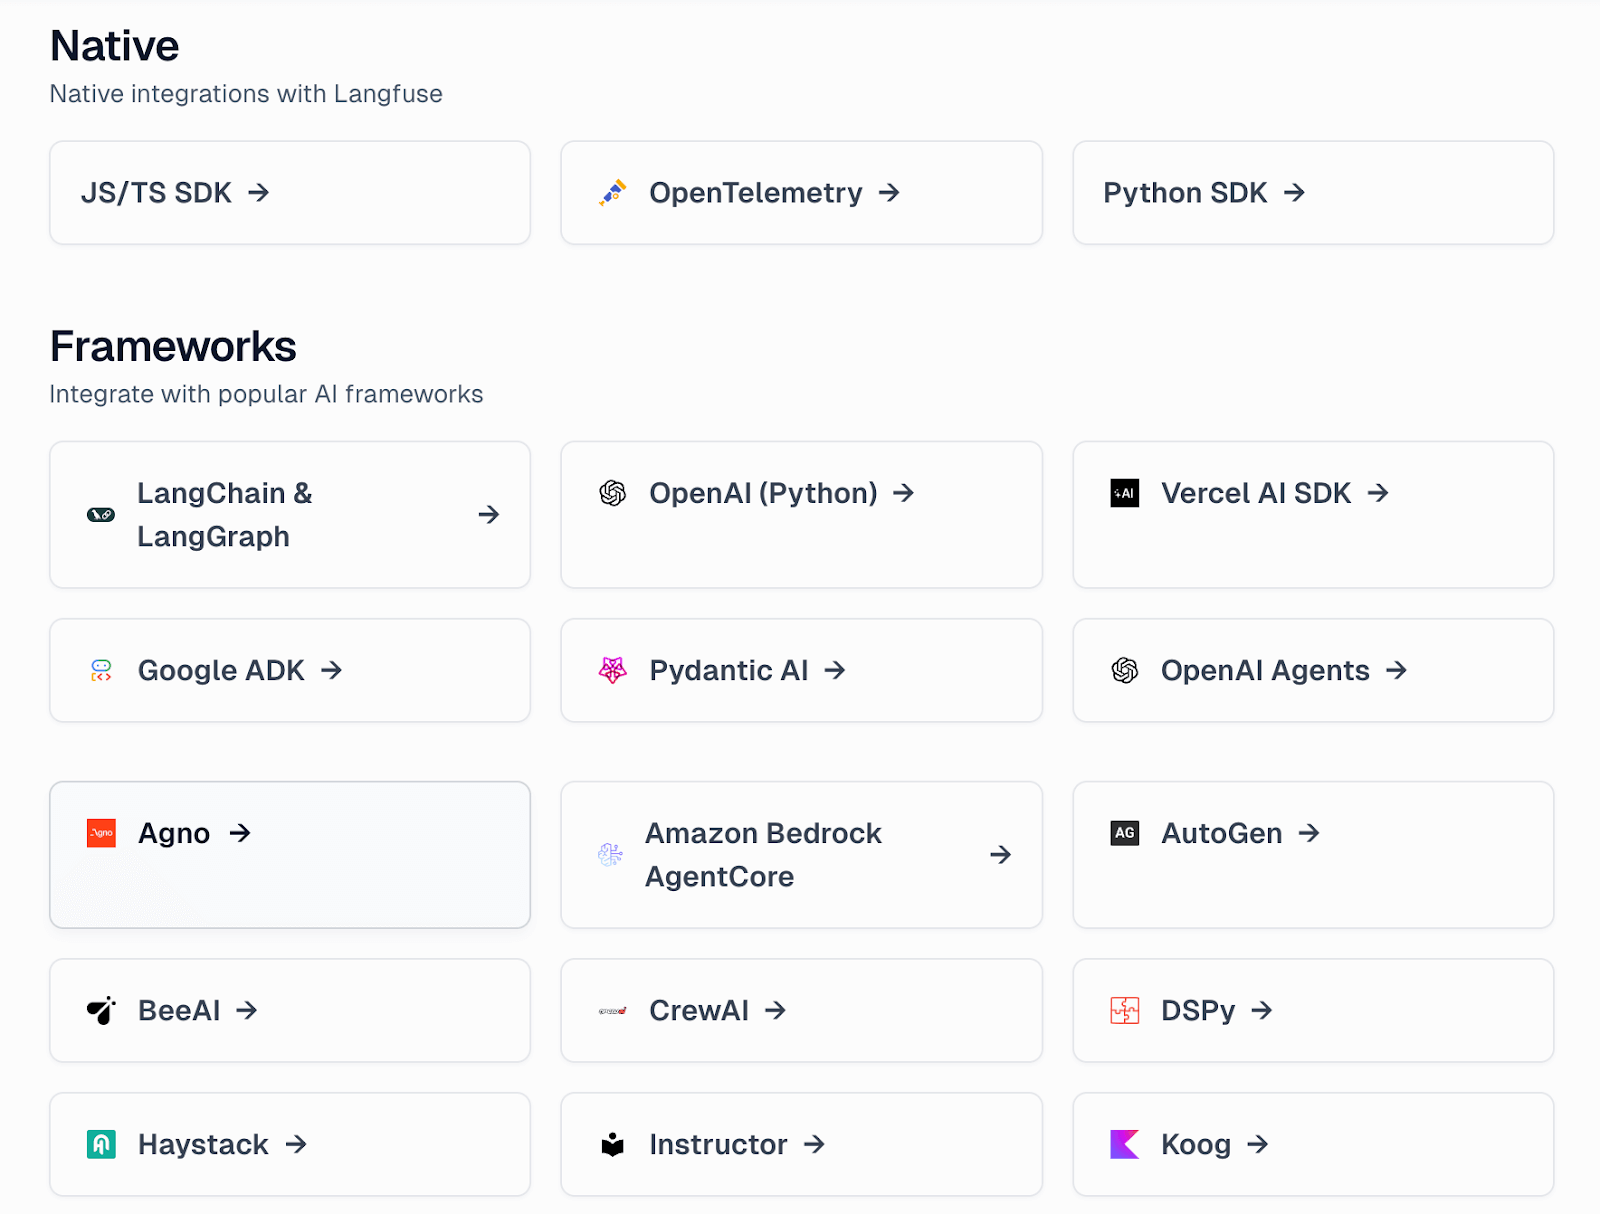1600x1214 pixels.
Task: Click the OpenTelemetry telescope icon
Action: (x=612, y=192)
